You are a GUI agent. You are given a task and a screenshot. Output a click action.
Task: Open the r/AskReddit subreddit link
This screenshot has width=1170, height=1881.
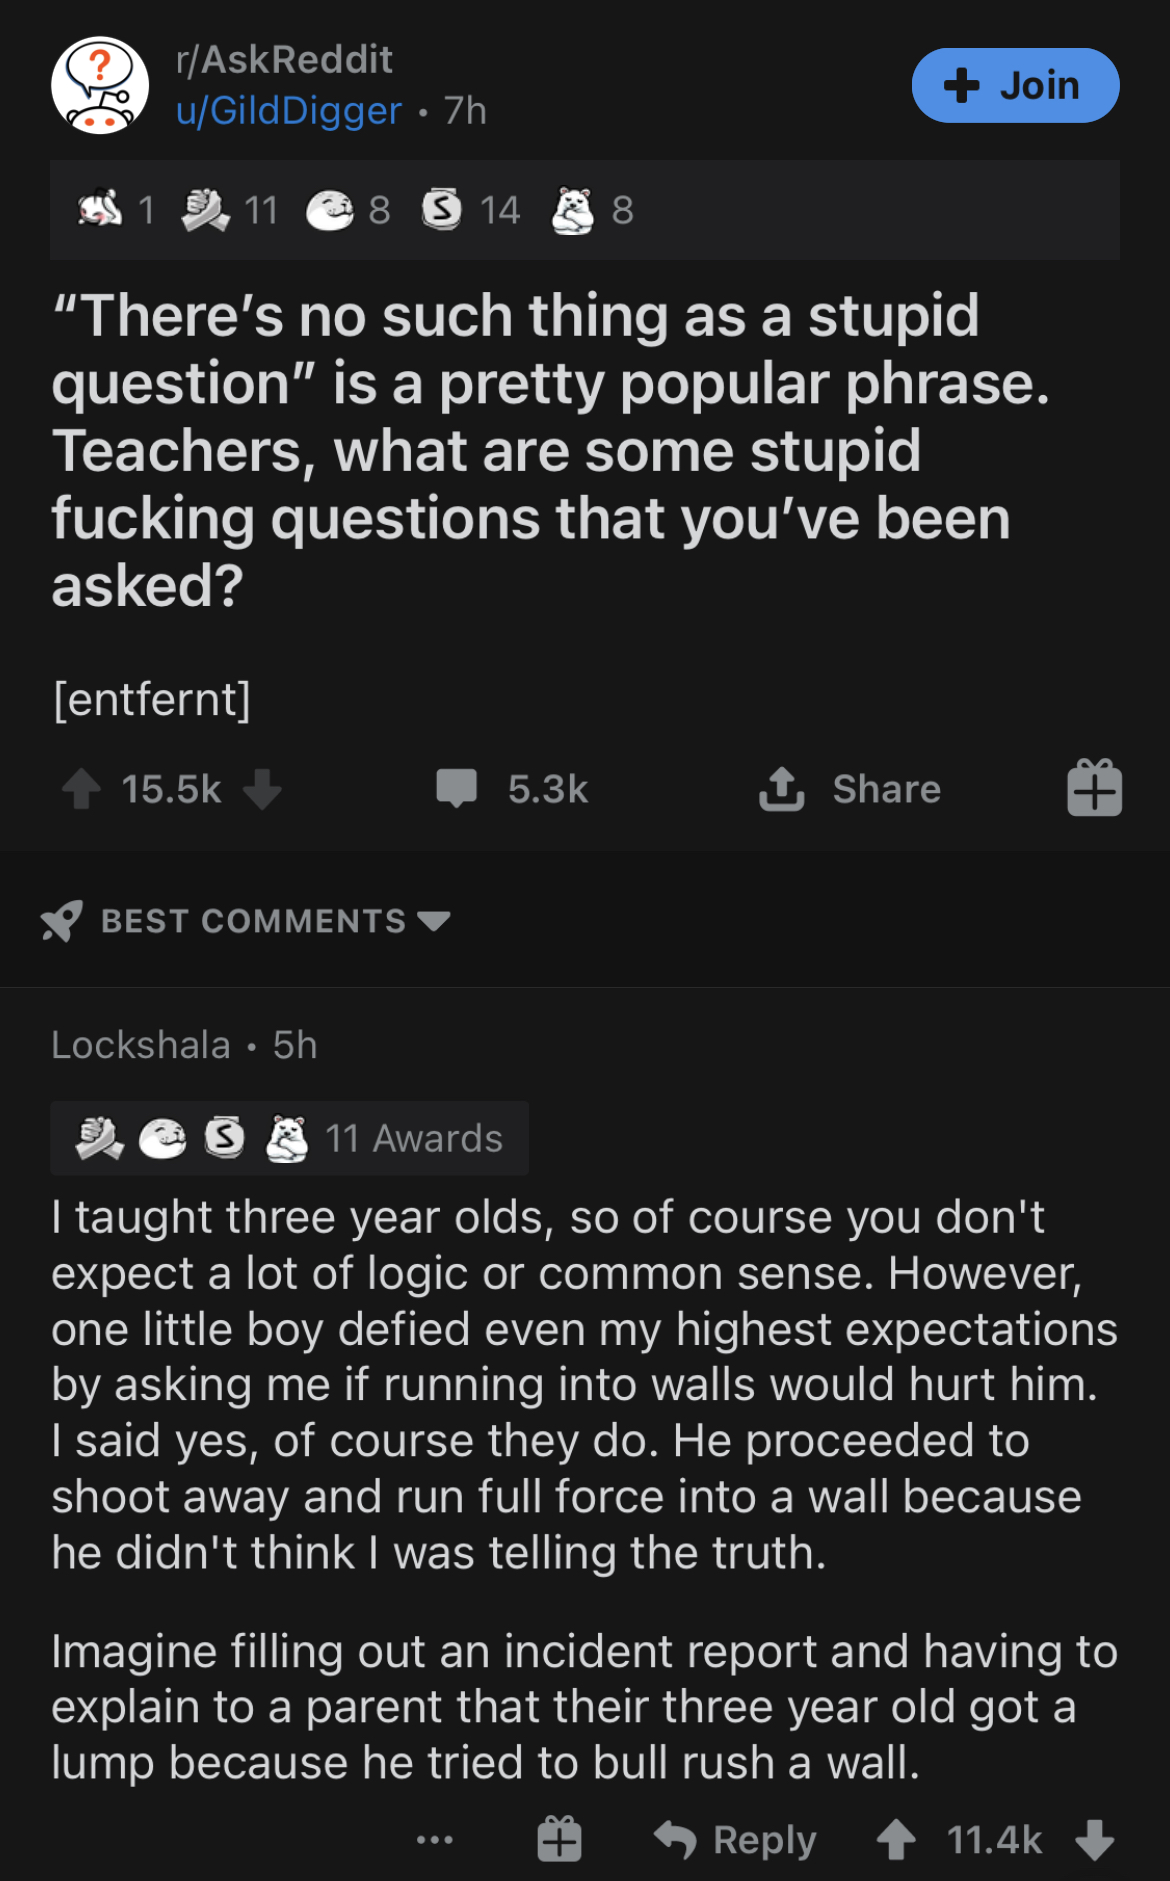284,60
